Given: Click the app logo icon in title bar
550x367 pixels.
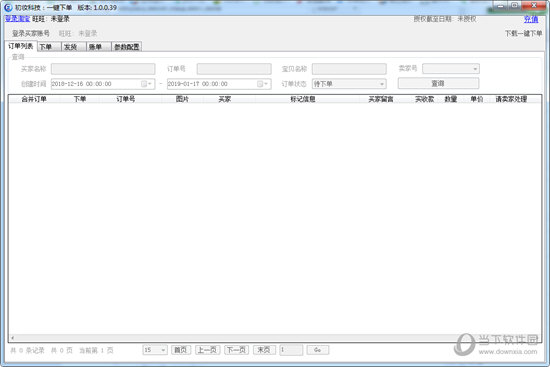Looking at the screenshot, I should coord(8,7).
